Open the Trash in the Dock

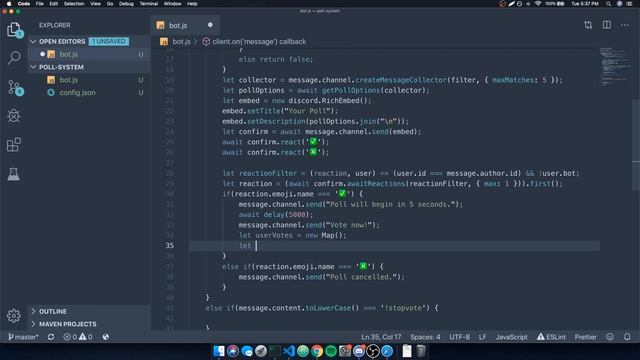click(x=421, y=351)
